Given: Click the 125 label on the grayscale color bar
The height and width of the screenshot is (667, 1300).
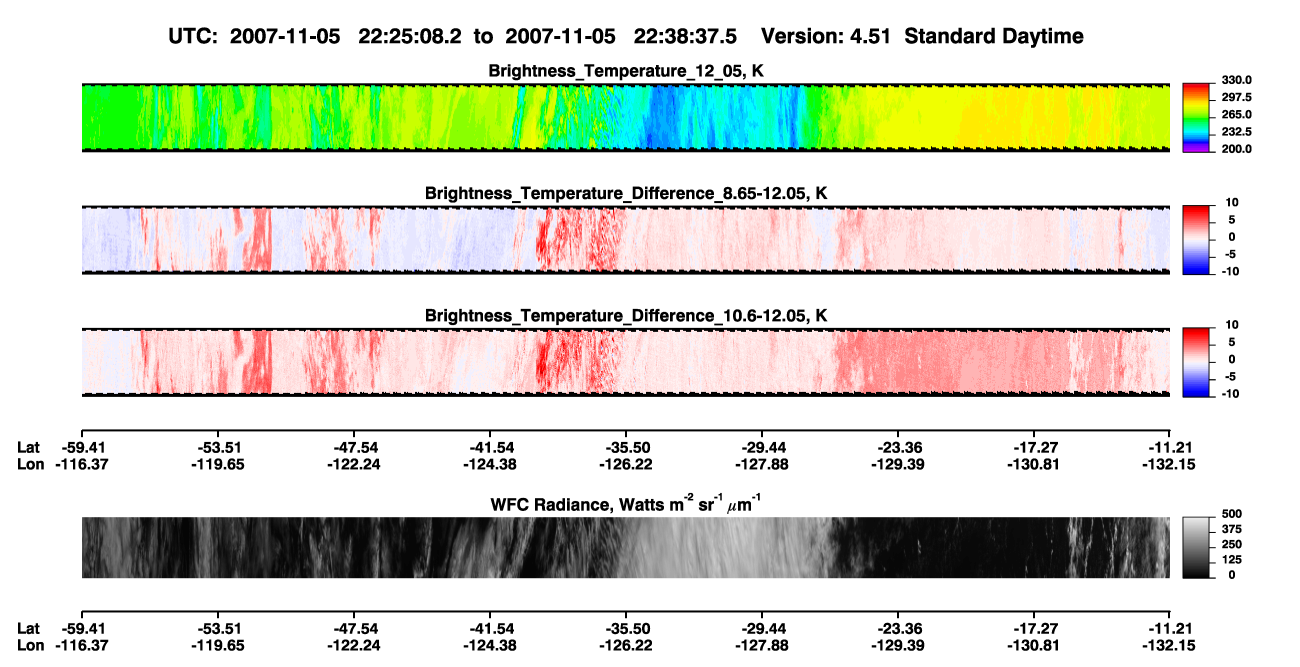Looking at the screenshot, I should tap(1232, 561).
